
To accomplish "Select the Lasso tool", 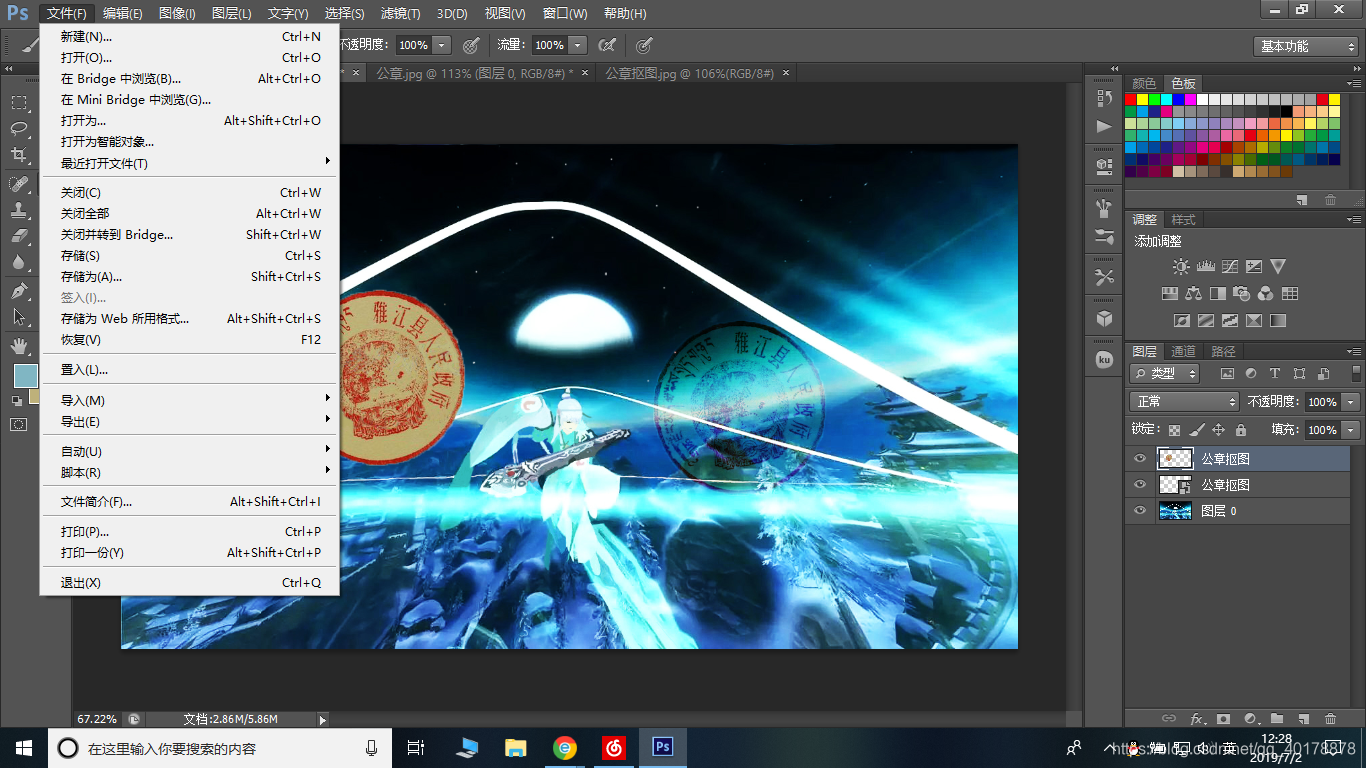I will pos(19,128).
